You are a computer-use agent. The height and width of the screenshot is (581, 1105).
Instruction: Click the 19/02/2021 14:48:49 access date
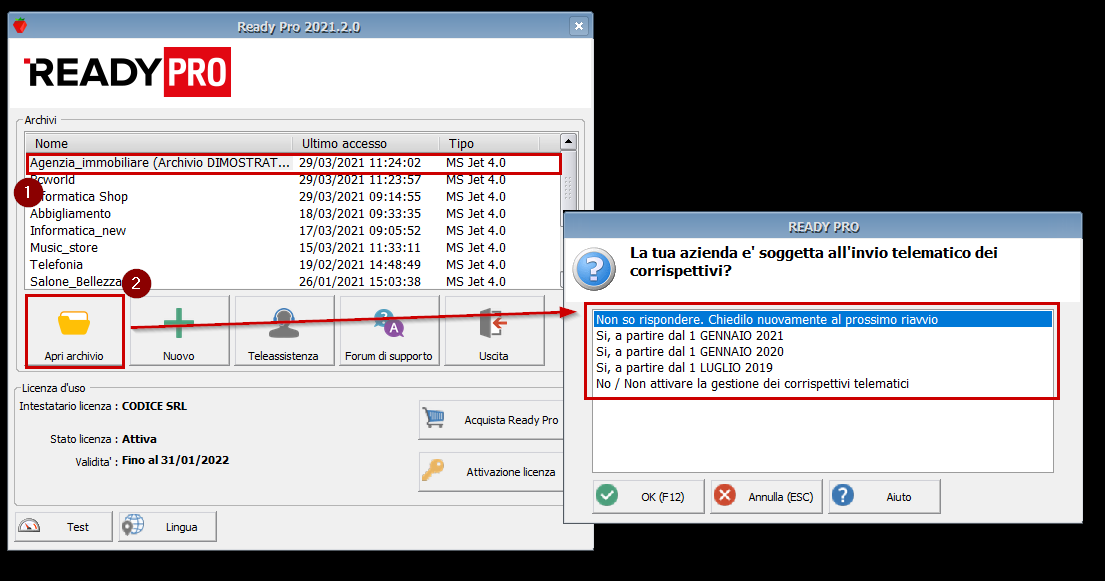(359, 264)
